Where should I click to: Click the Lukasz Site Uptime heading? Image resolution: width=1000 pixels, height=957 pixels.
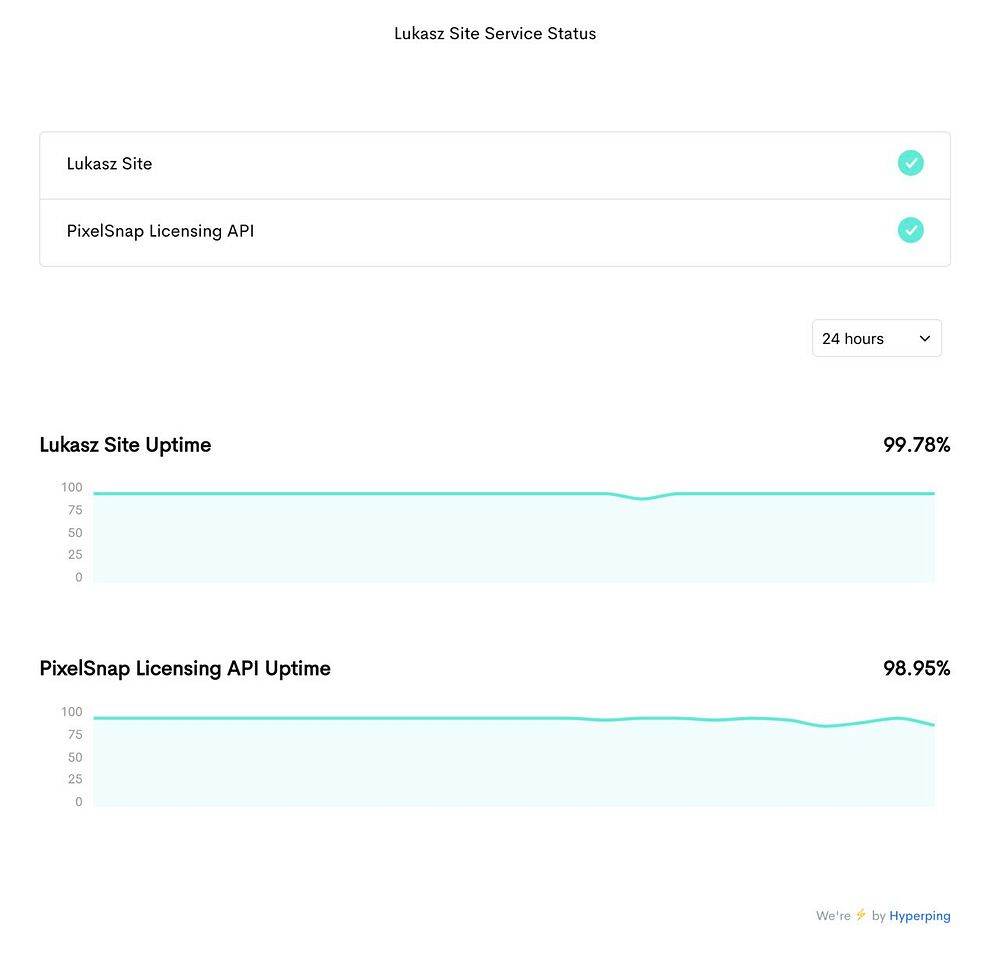pyautogui.click(x=125, y=445)
